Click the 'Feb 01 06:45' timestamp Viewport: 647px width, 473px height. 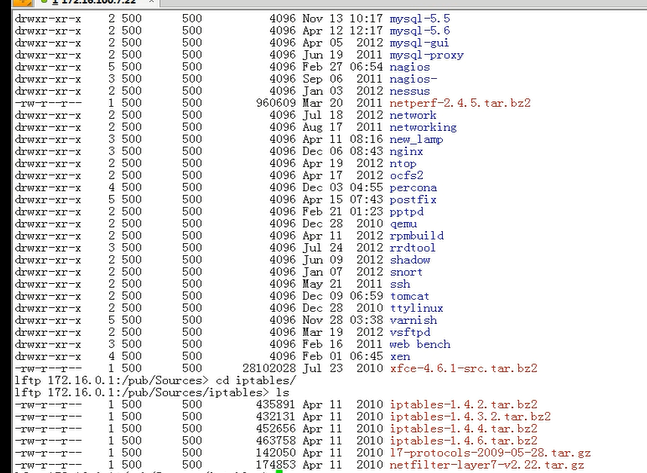(x=343, y=356)
